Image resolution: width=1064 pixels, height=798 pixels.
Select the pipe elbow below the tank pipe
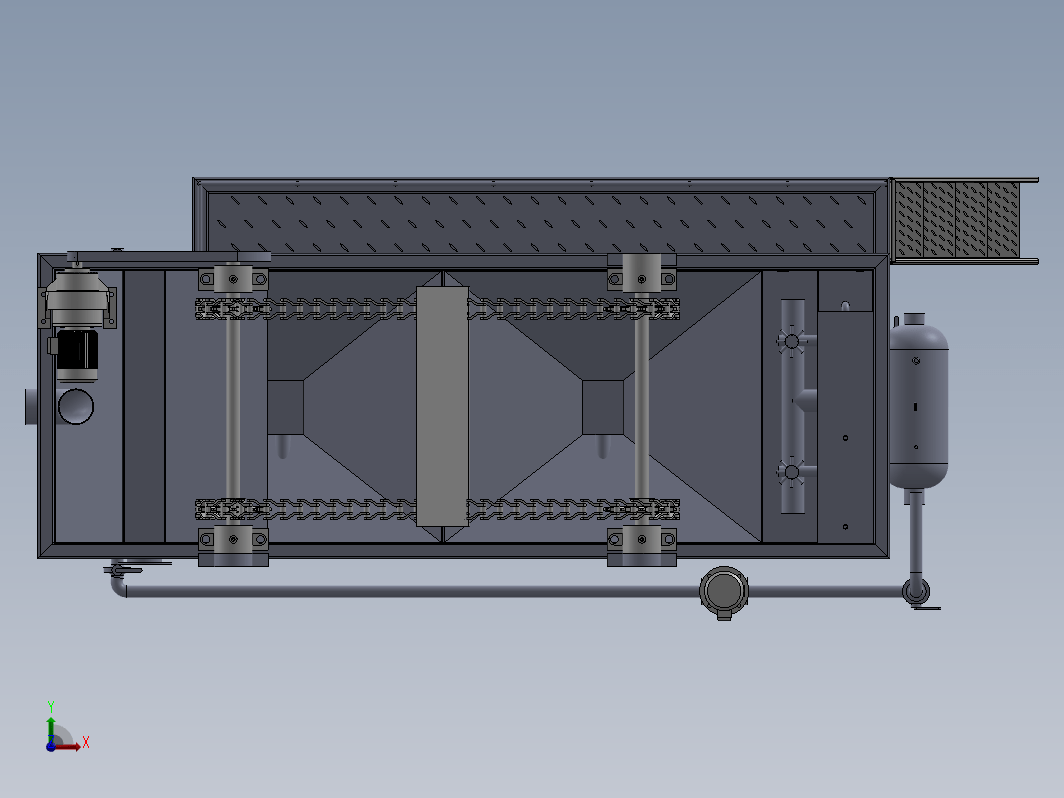click(x=916, y=590)
